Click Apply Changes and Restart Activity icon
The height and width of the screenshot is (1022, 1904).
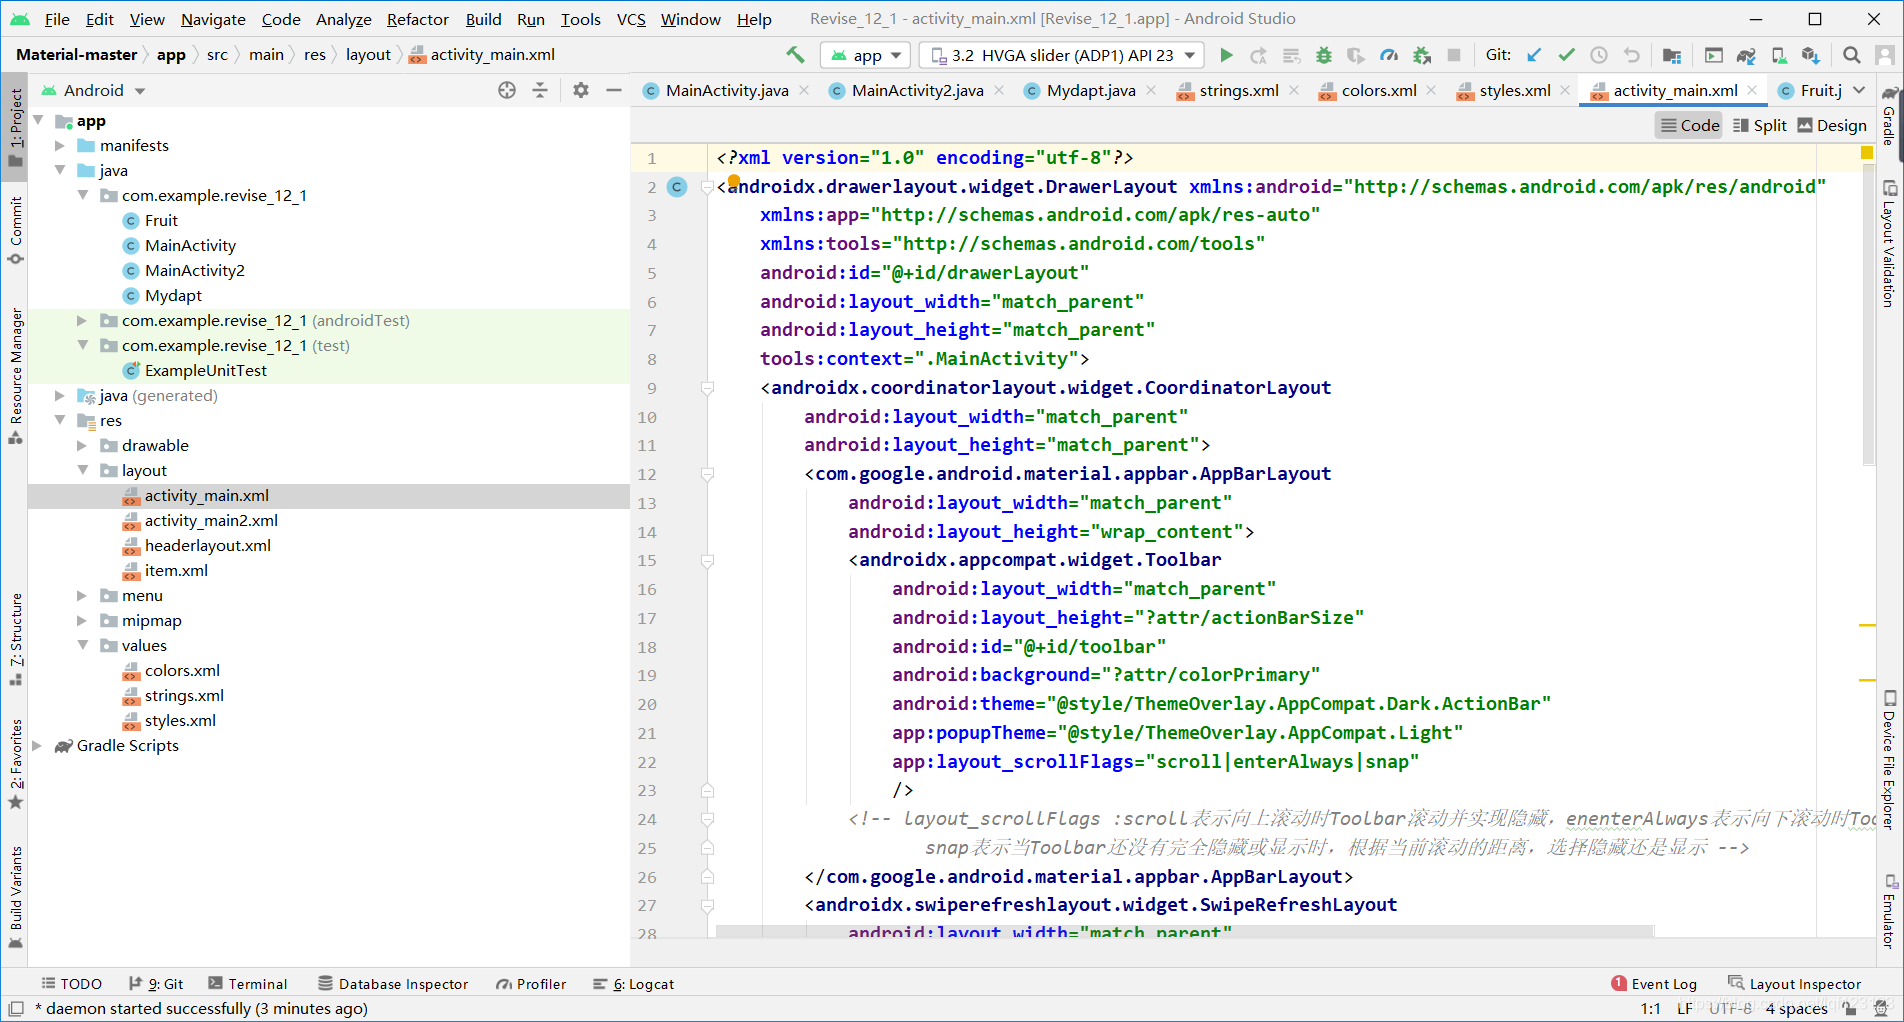[1259, 55]
